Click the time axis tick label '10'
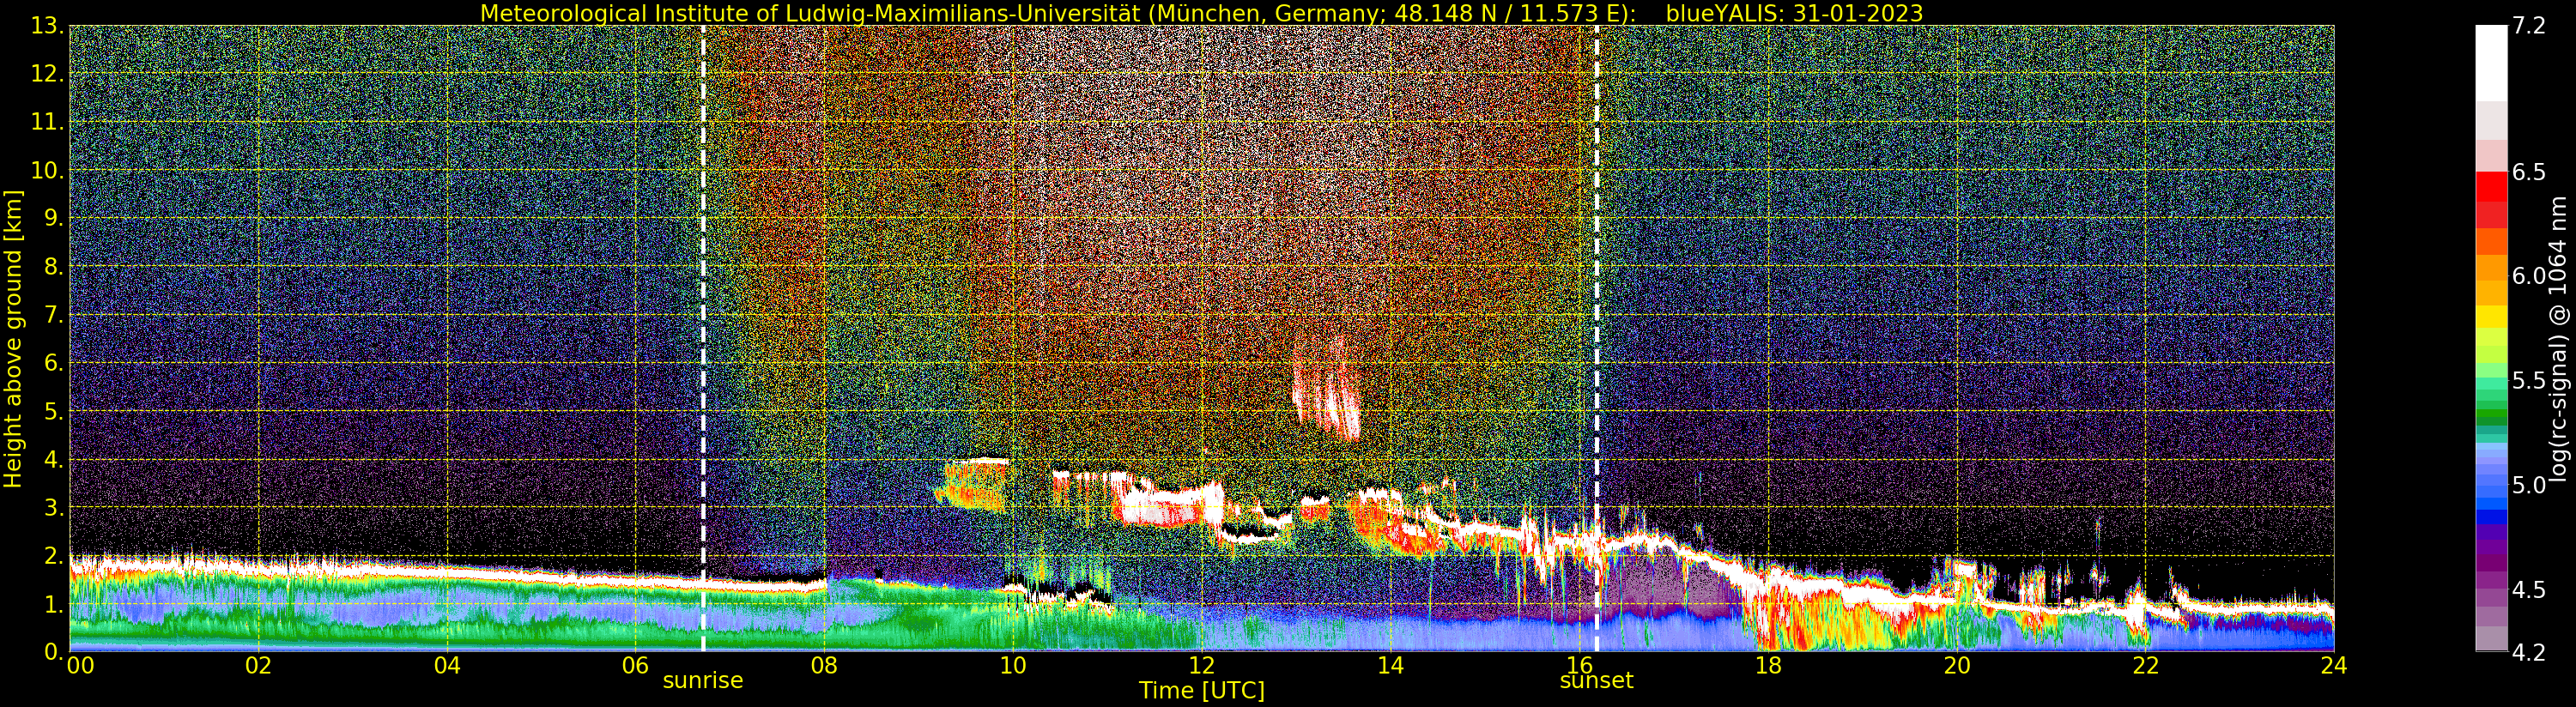Screen dimensions: 2576x707 (x=1013, y=666)
